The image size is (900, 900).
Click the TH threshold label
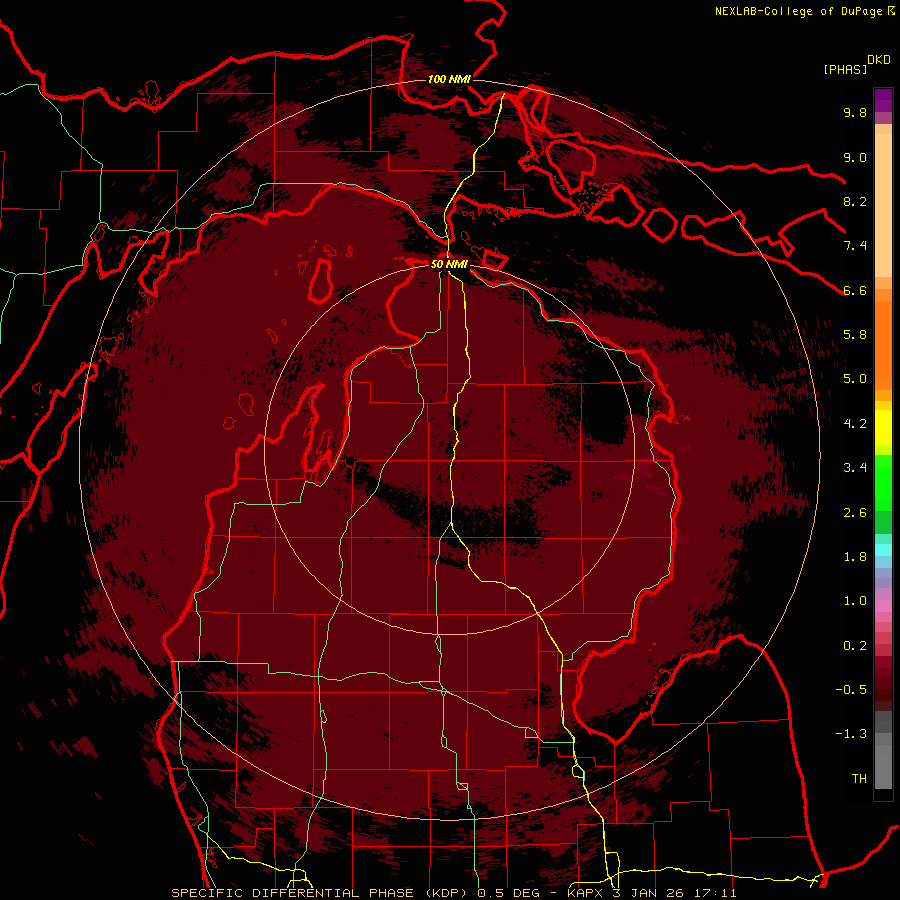point(859,779)
